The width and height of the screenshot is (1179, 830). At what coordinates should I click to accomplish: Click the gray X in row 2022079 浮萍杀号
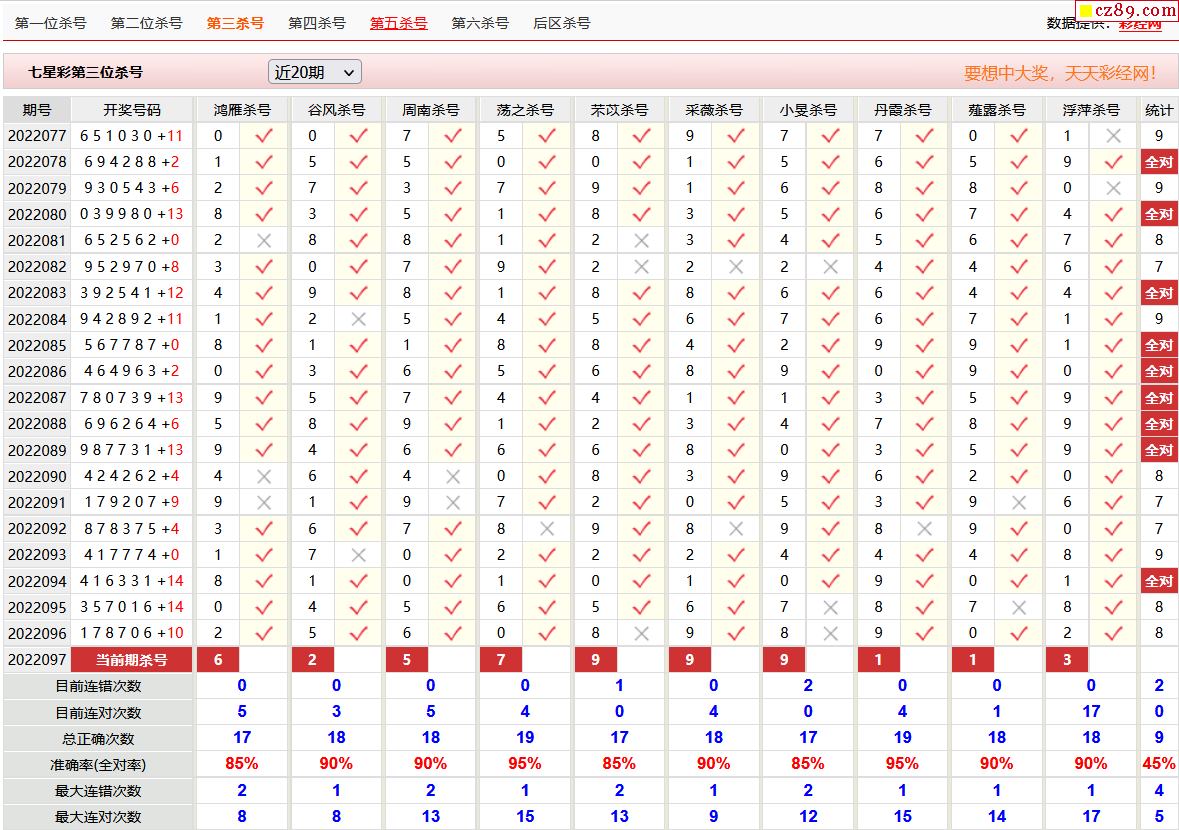(1114, 188)
